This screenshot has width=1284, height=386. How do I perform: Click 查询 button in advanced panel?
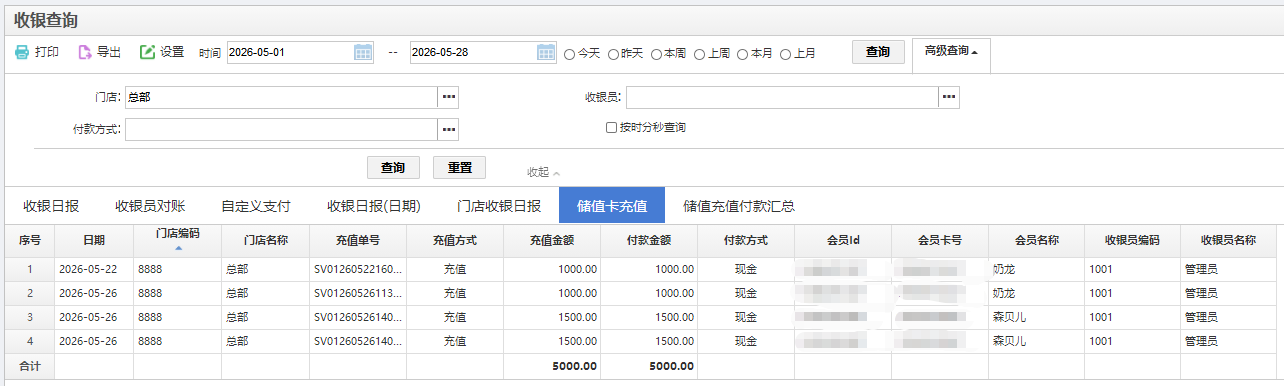[393, 167]
